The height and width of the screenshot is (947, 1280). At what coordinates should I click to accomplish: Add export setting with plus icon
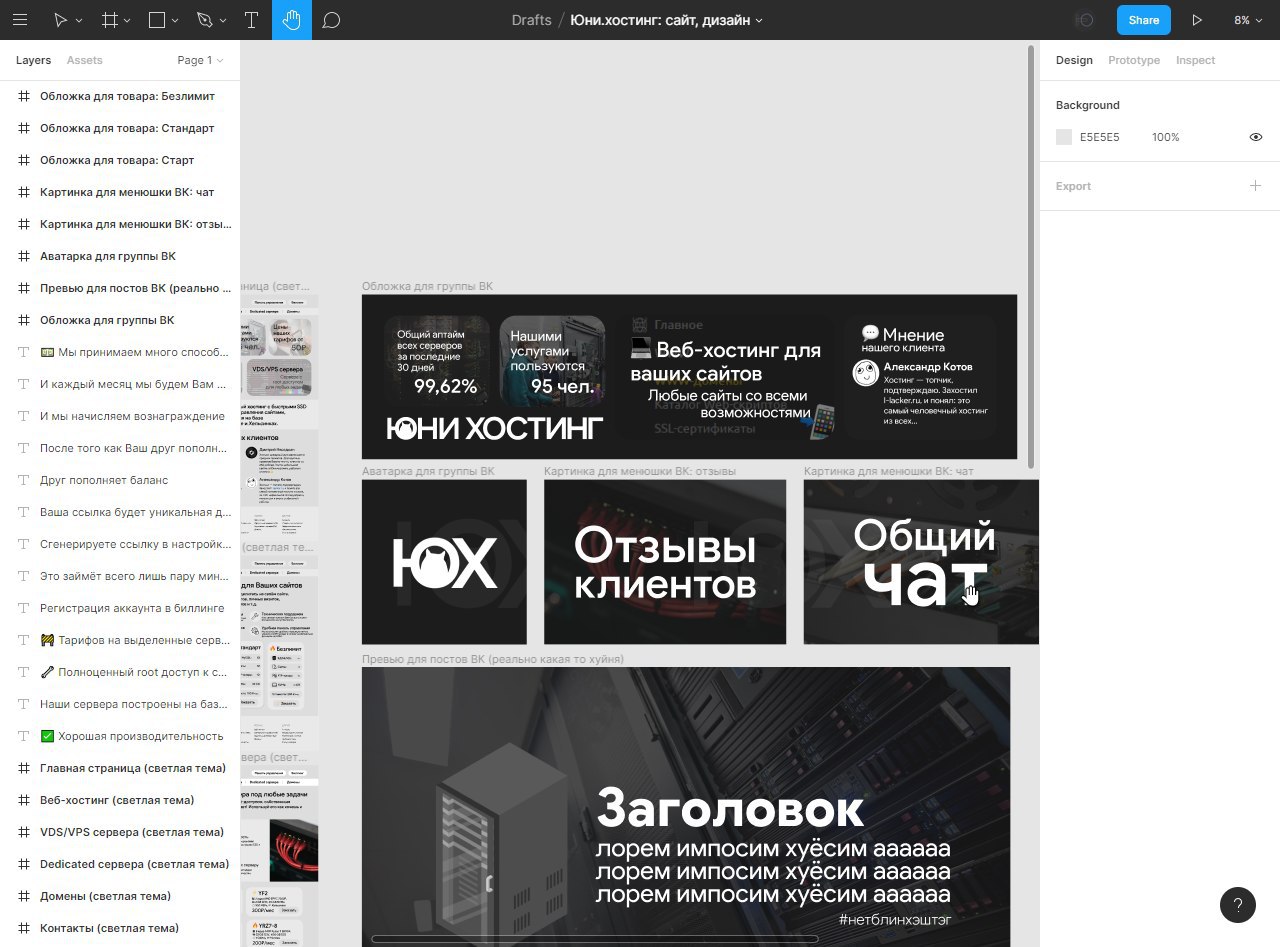click(1256, 186)
